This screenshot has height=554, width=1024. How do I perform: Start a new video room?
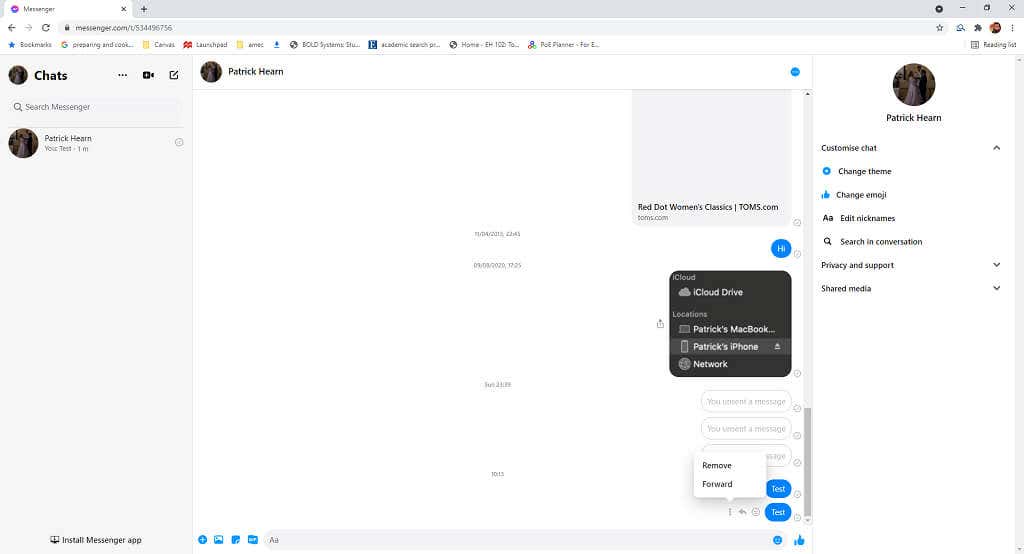click(x=148, y=75)
